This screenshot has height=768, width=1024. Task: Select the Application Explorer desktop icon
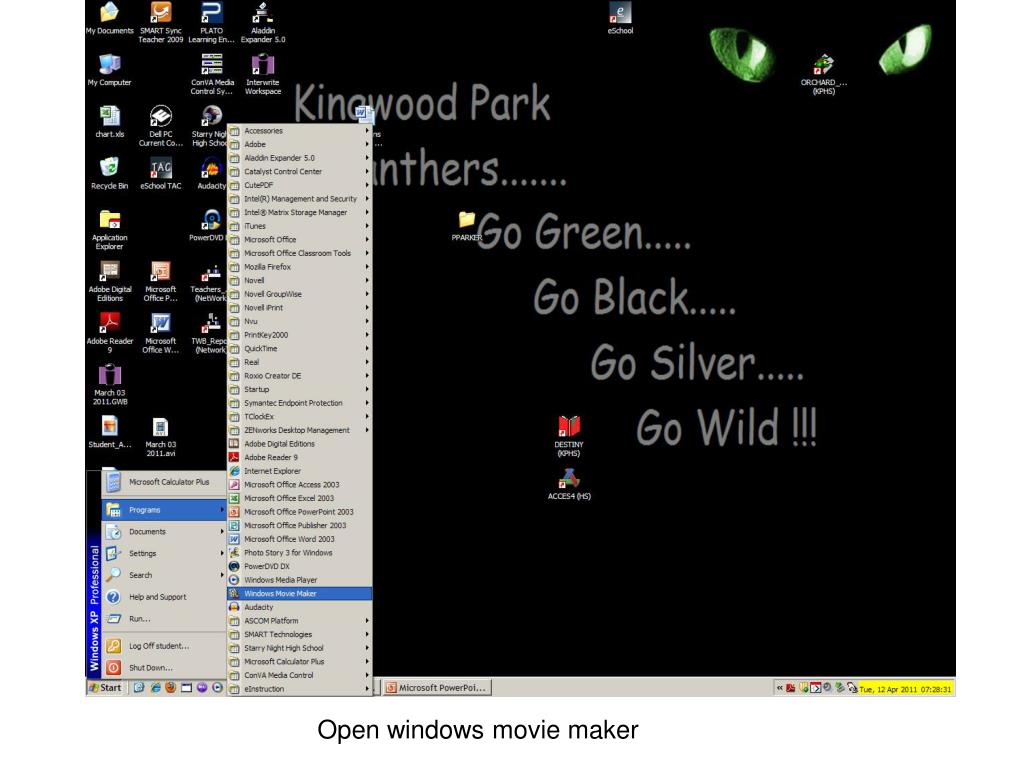point(109,230)
